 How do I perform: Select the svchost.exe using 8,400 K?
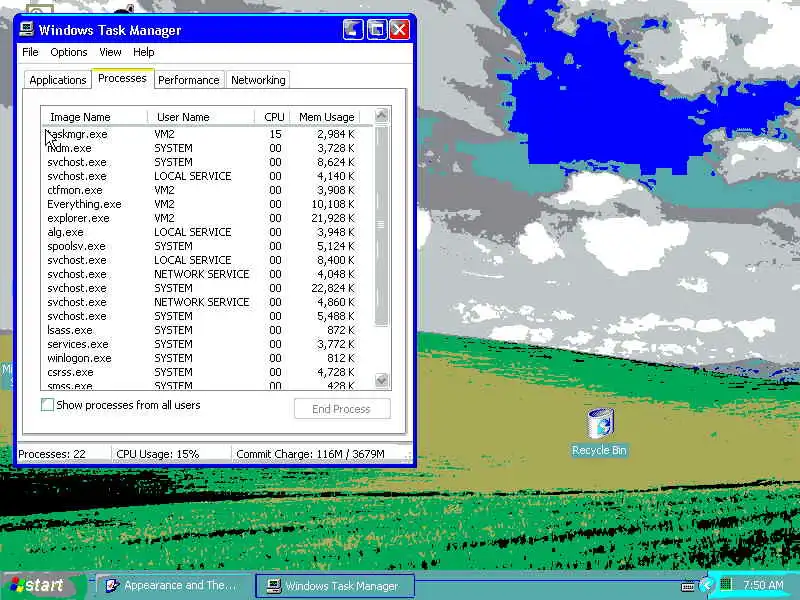point(201,260)
